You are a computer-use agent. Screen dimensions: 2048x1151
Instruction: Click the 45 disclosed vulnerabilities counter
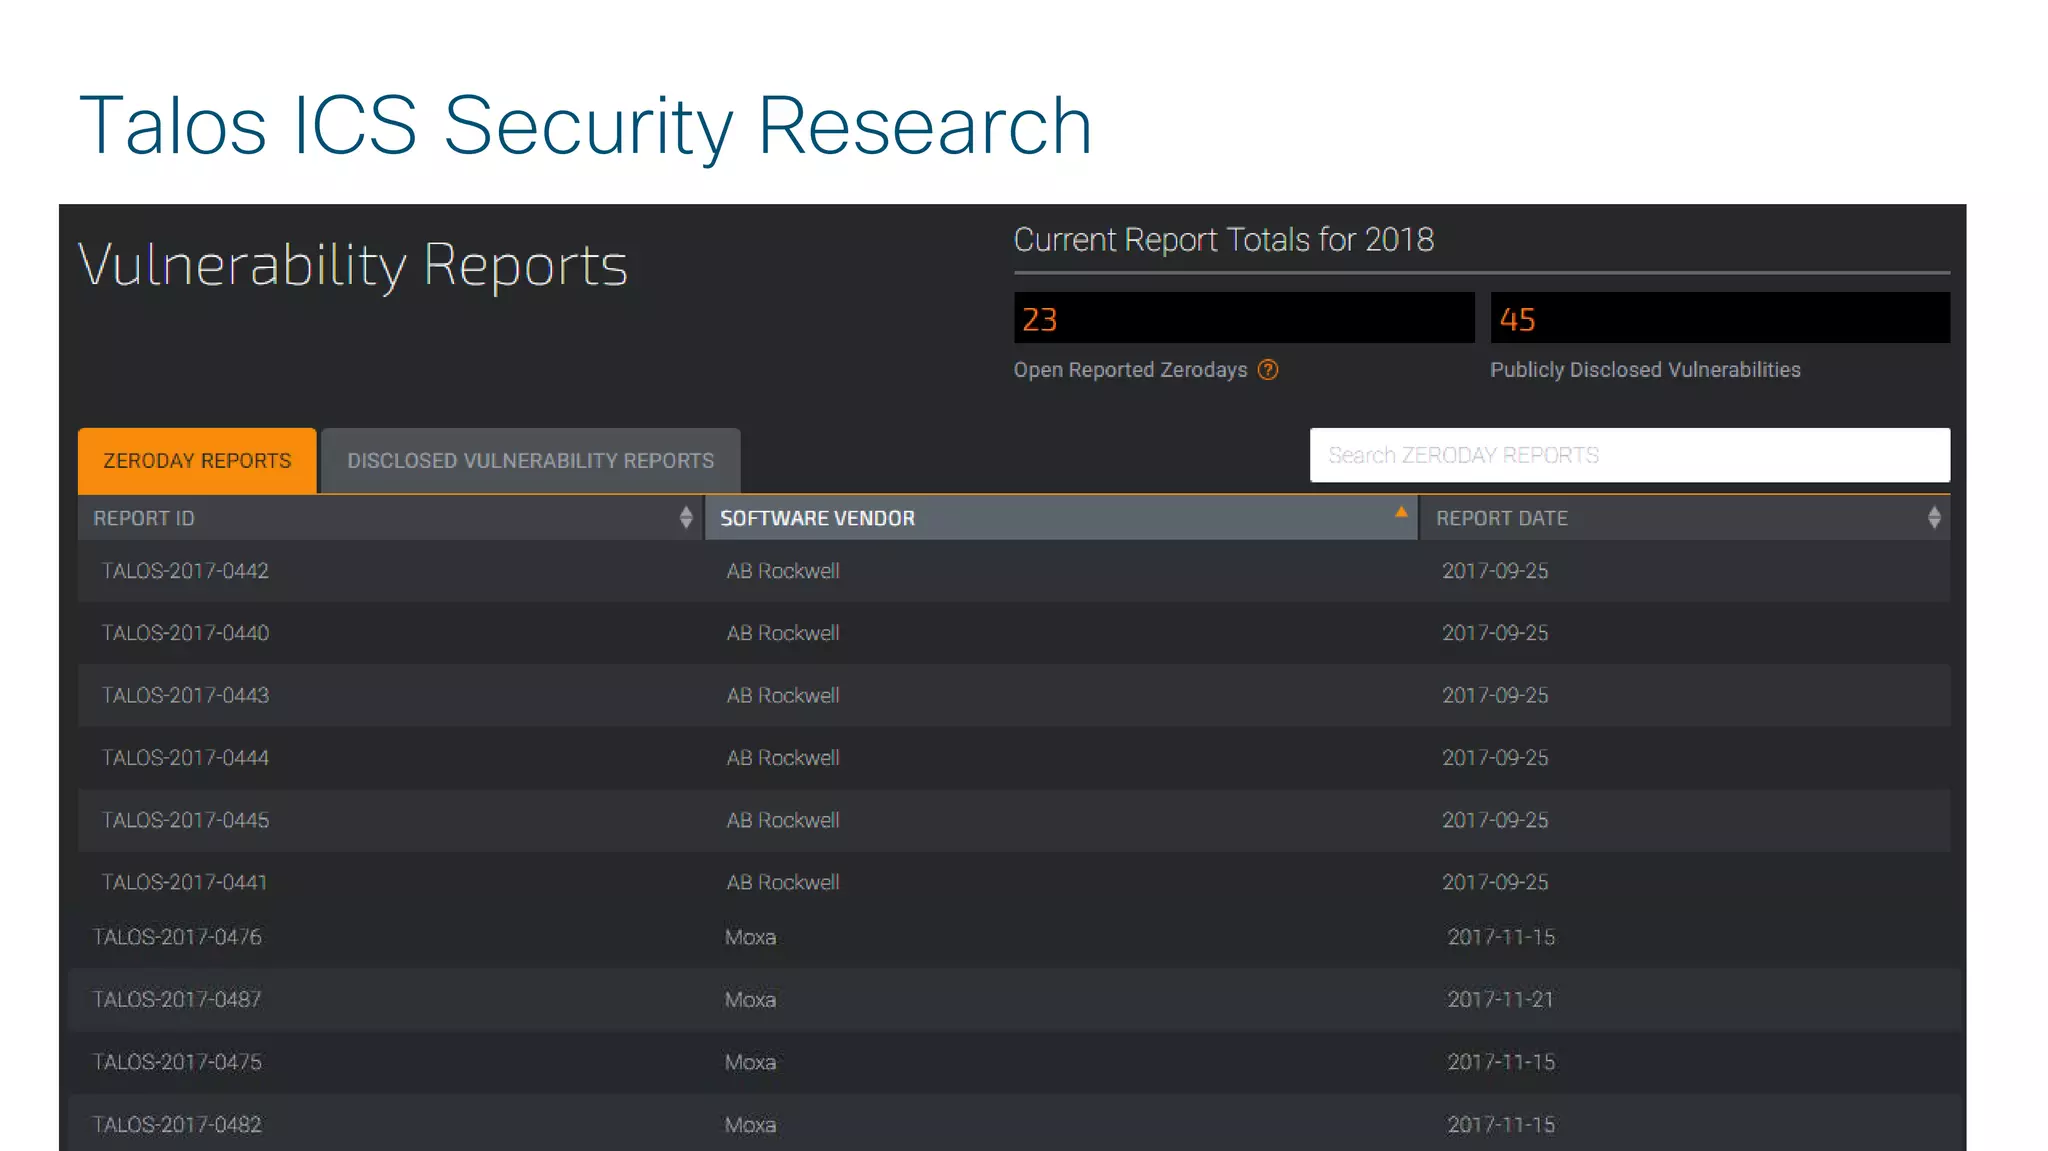(1720, 318)
